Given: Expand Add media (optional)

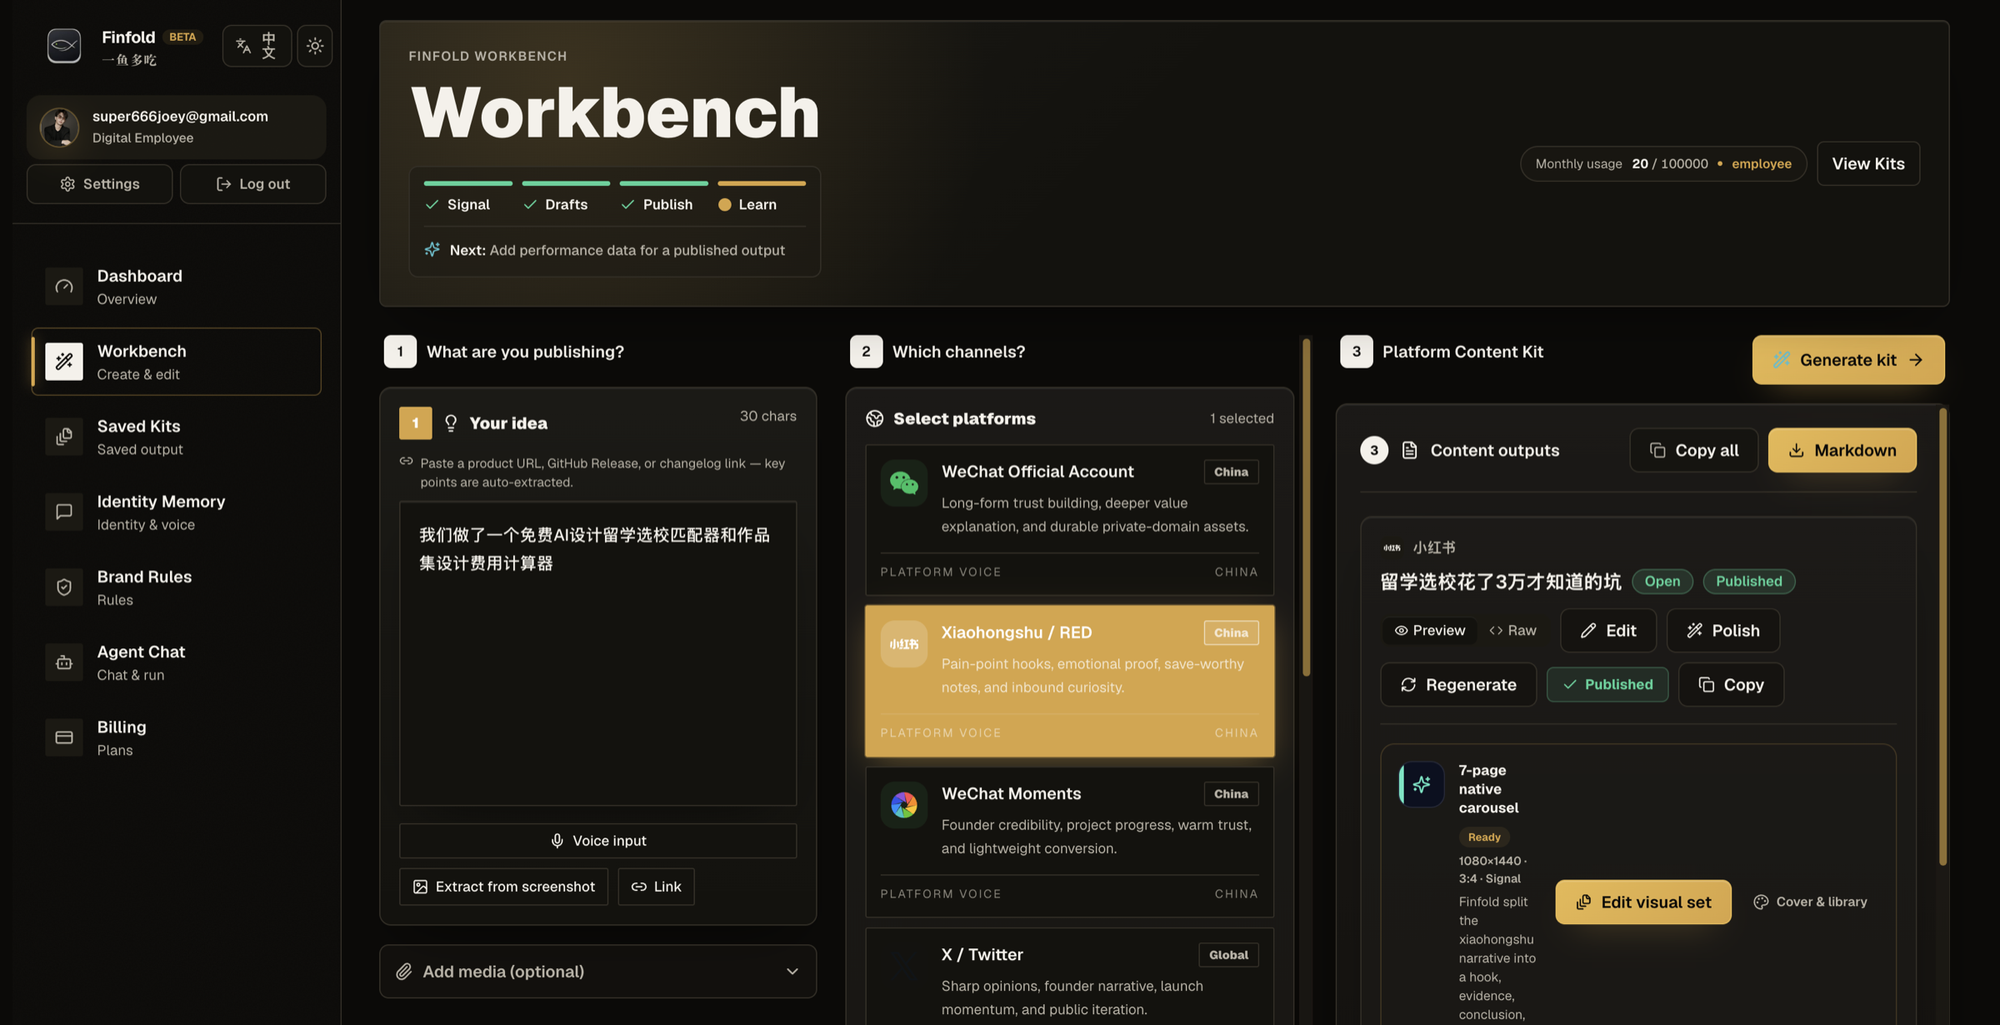Looking at the screenshot, I should (x=598, y=972).
